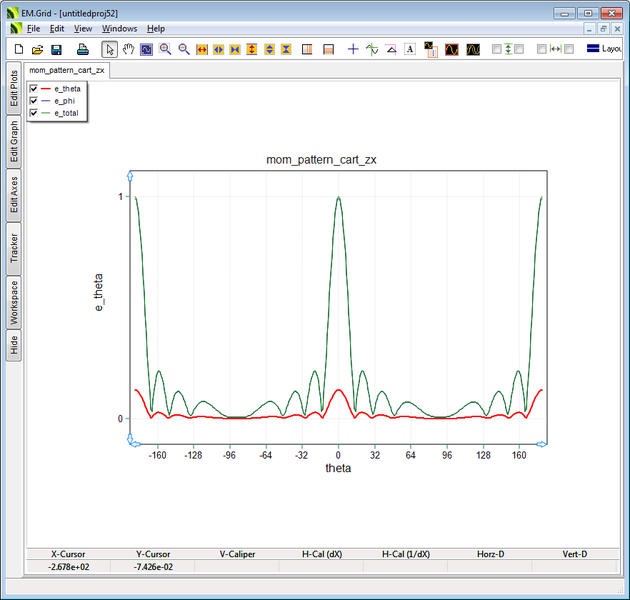Click the X-Cursor value field
This screenshot has width=630, height=600.
click(68, 567)
